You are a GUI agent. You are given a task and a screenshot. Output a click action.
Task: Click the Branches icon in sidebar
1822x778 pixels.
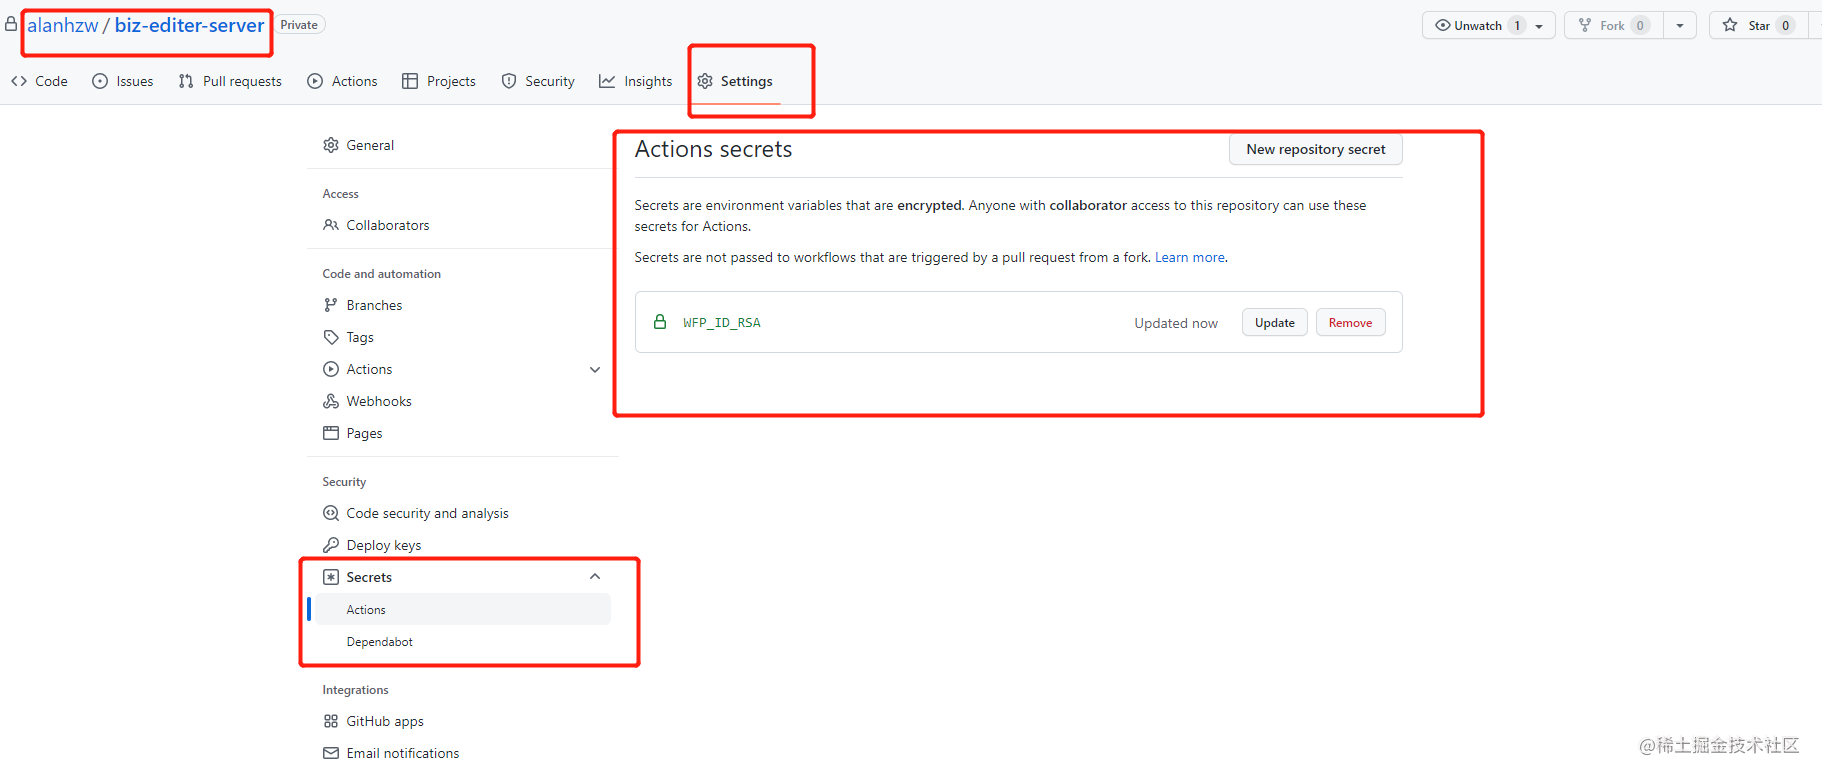[331, 305]
